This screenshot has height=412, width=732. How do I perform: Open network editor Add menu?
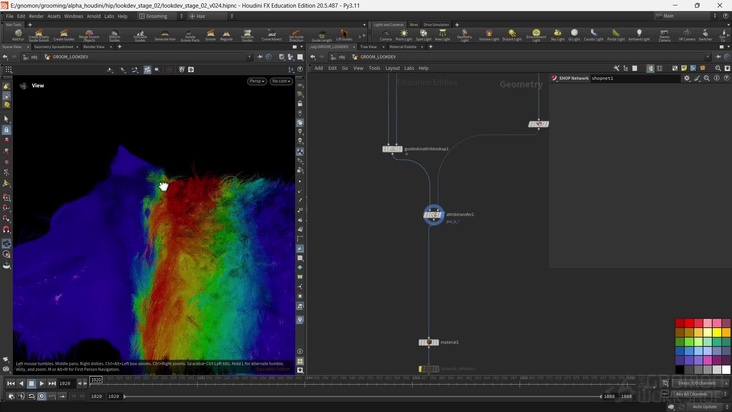(x=318, y=68)
